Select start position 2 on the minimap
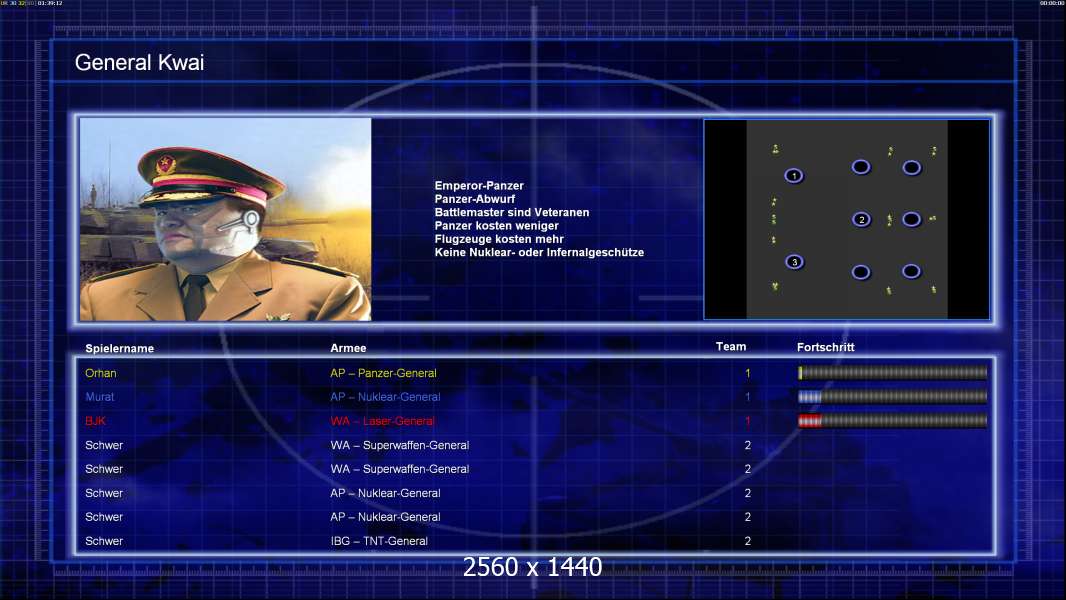 (x=861, y=219)
